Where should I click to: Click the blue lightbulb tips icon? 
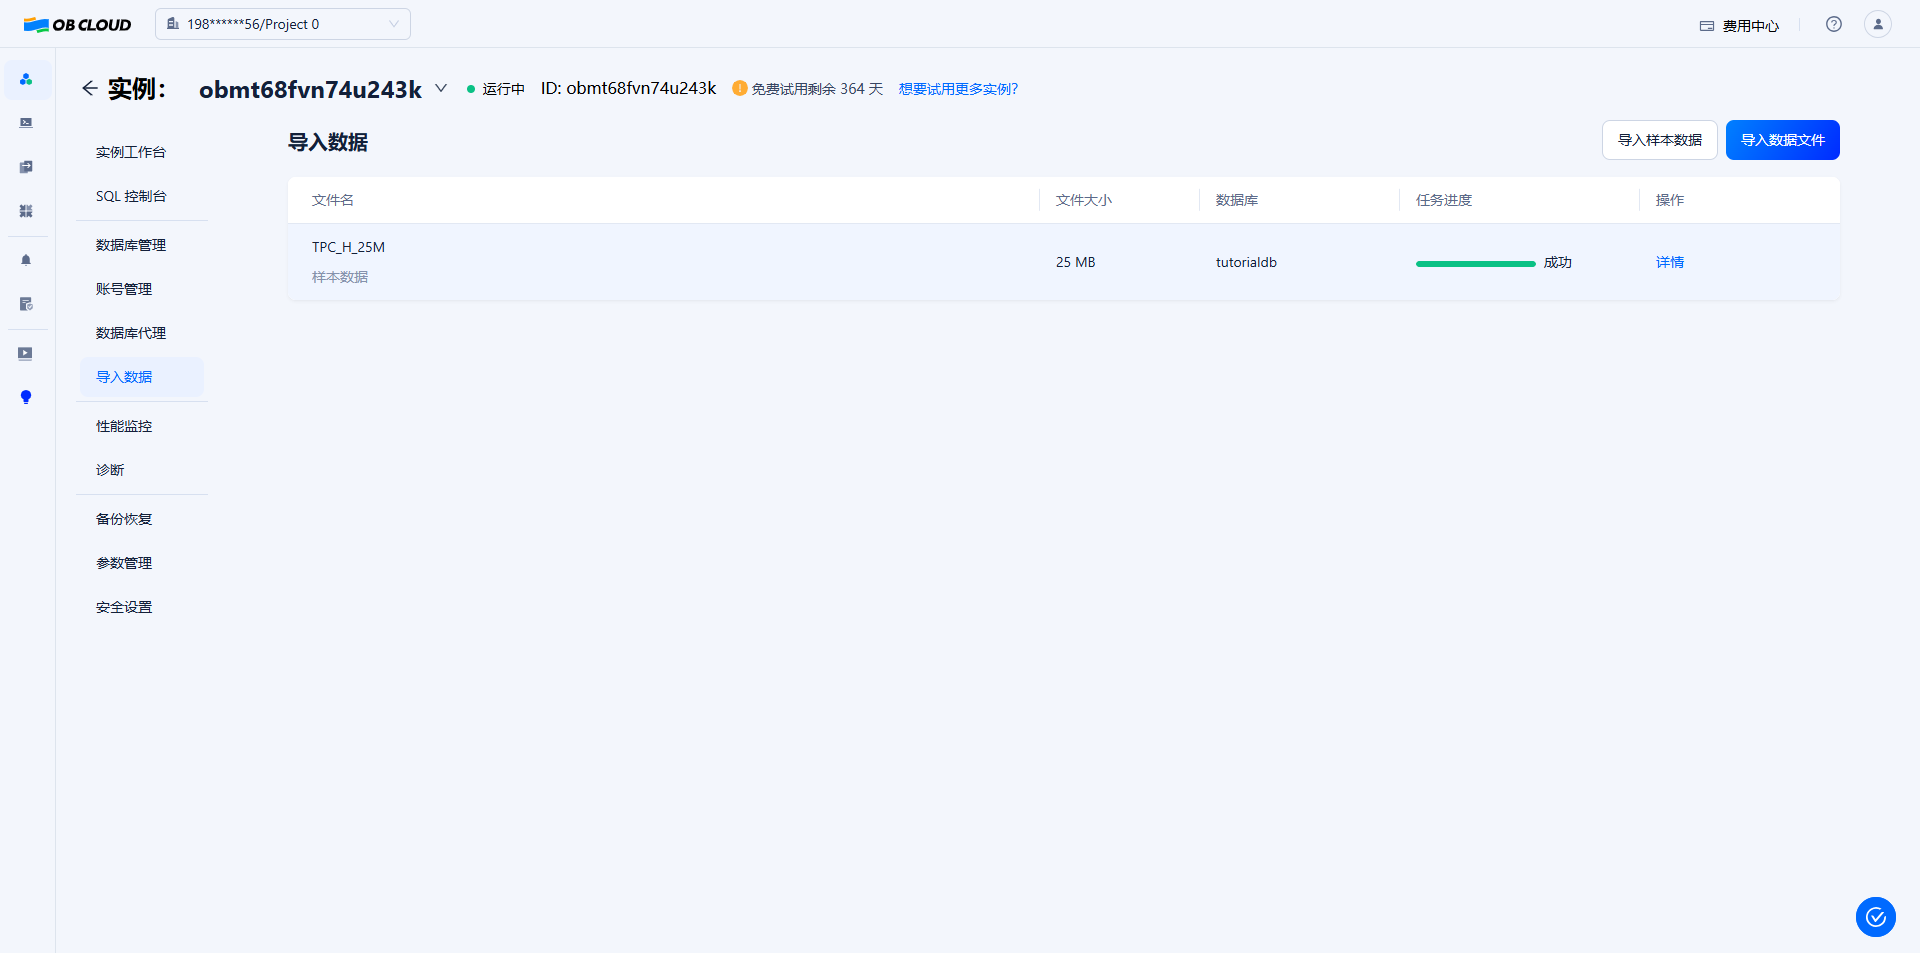(26, 397)
